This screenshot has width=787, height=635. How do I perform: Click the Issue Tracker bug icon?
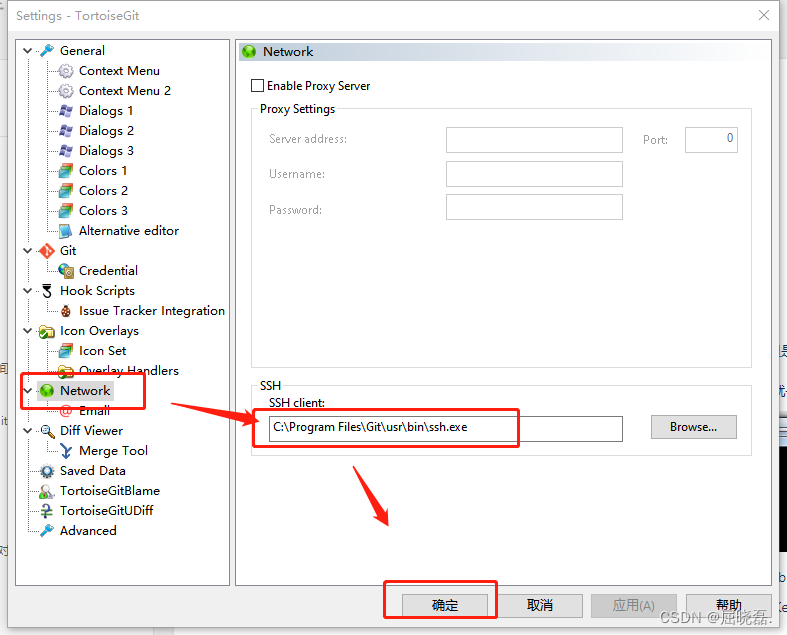(x=66, y=311)
